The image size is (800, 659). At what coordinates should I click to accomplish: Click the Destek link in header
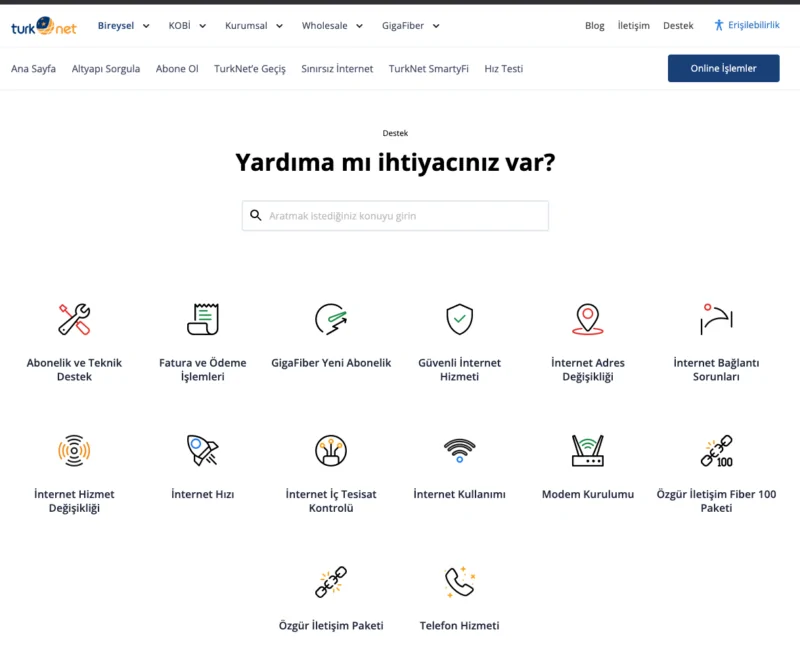point(678,26)
